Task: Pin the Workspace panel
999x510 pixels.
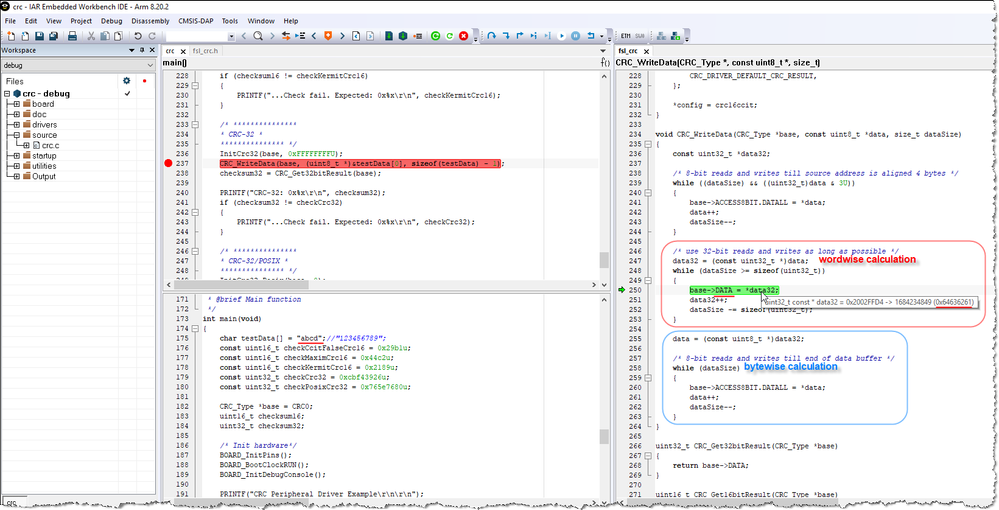Action: tap(142, 50)
